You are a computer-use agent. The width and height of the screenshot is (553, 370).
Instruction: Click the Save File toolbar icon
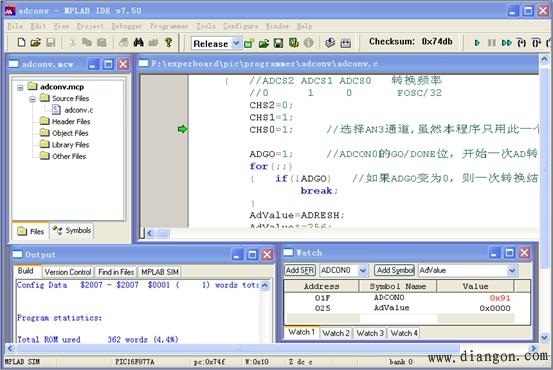click(51, 43)
